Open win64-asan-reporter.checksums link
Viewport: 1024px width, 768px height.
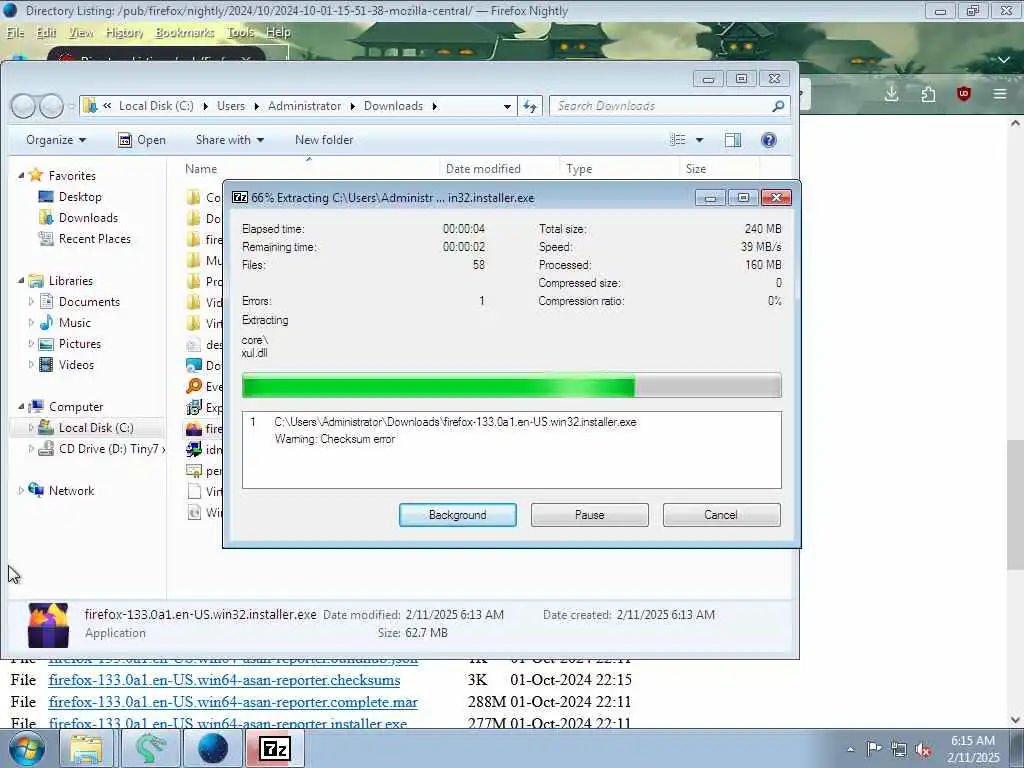[225, 680]
